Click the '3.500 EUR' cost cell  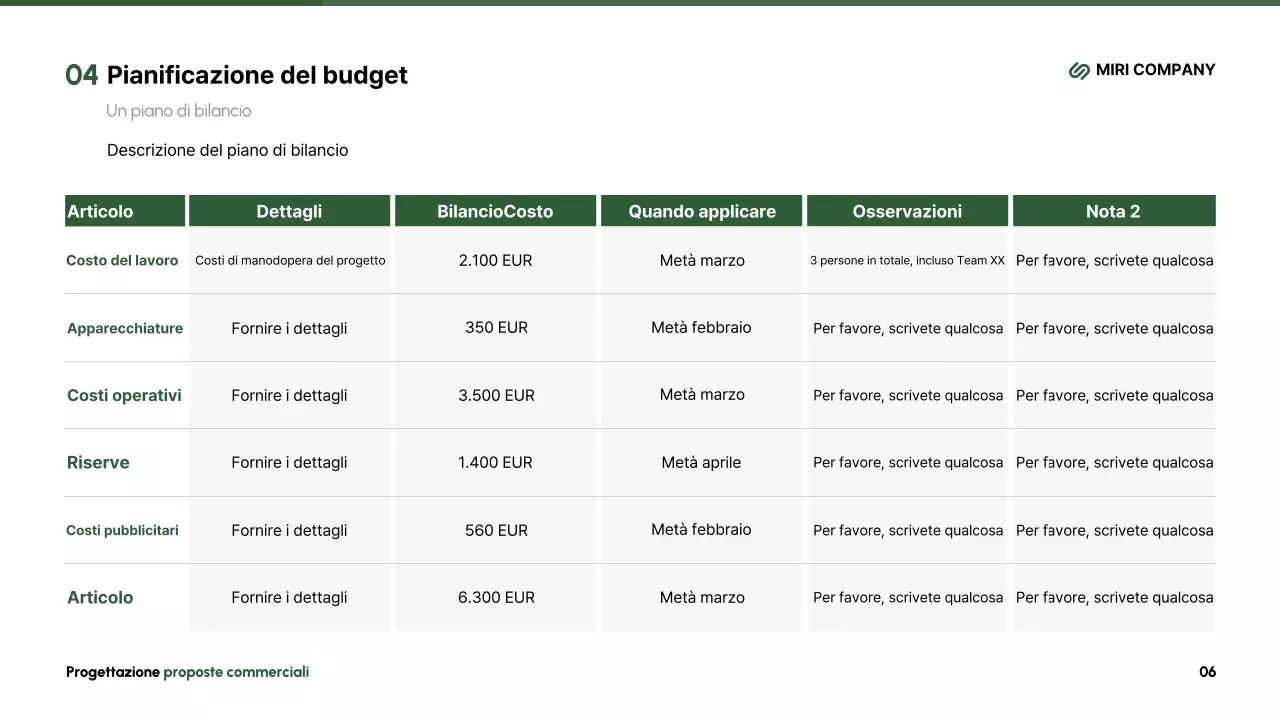click(496, 395)
